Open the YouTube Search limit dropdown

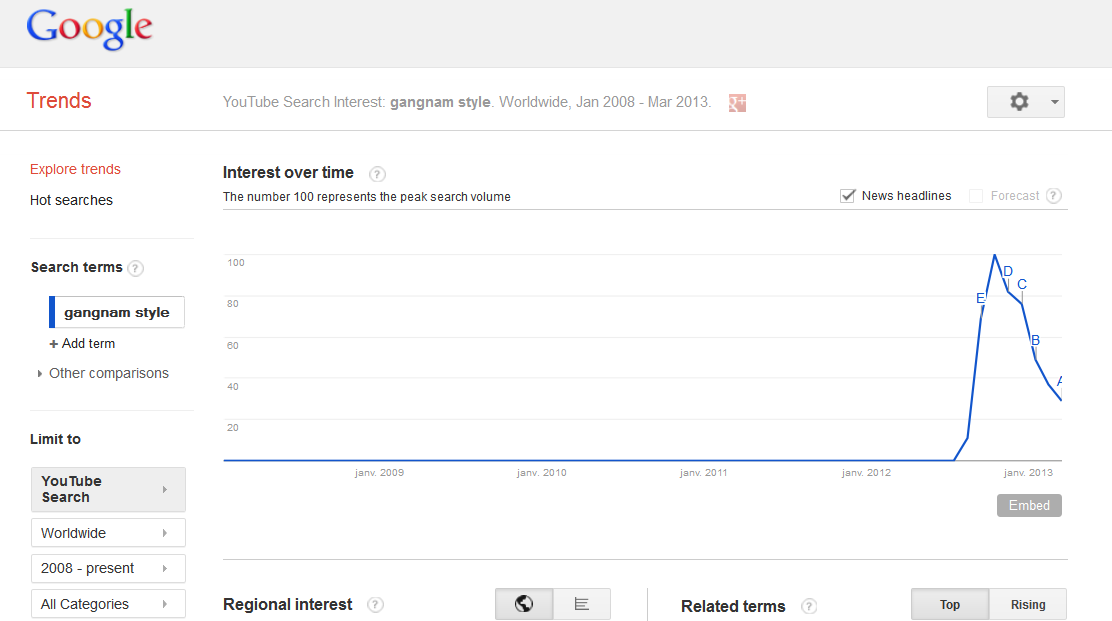pyautogui.click(x=109, y=489)
